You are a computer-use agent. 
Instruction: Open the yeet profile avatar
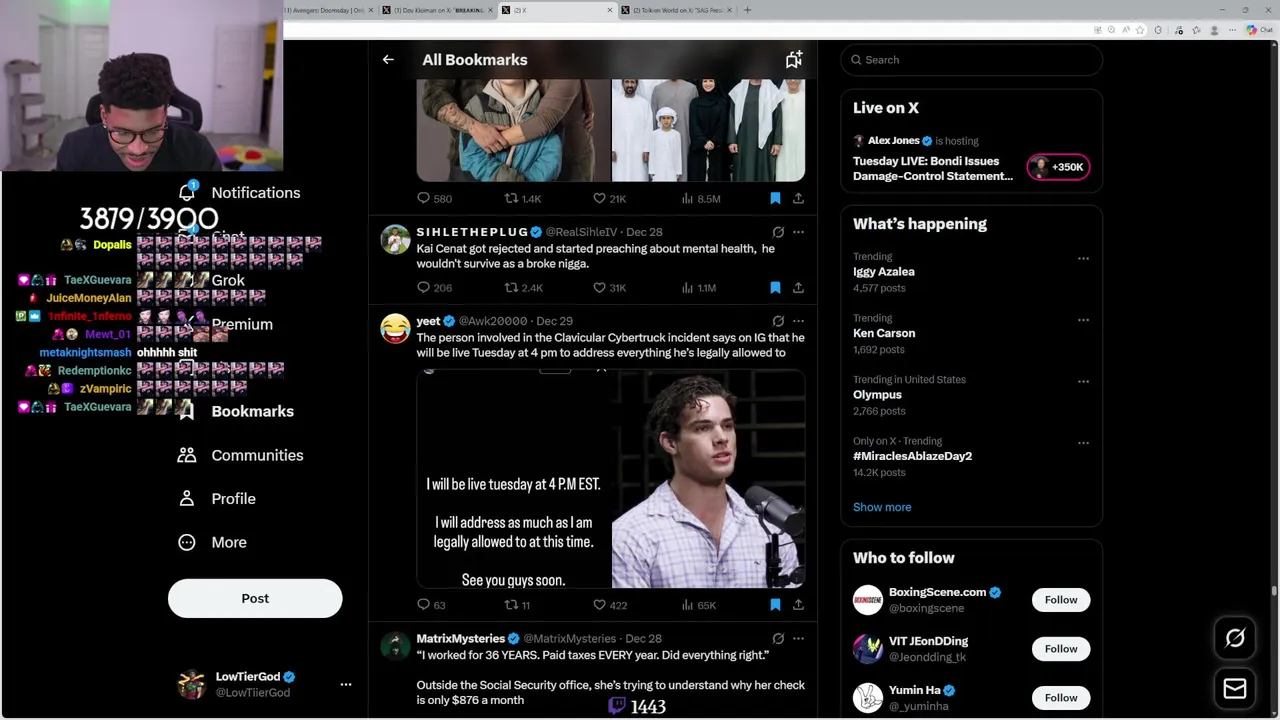pos(395,328)
